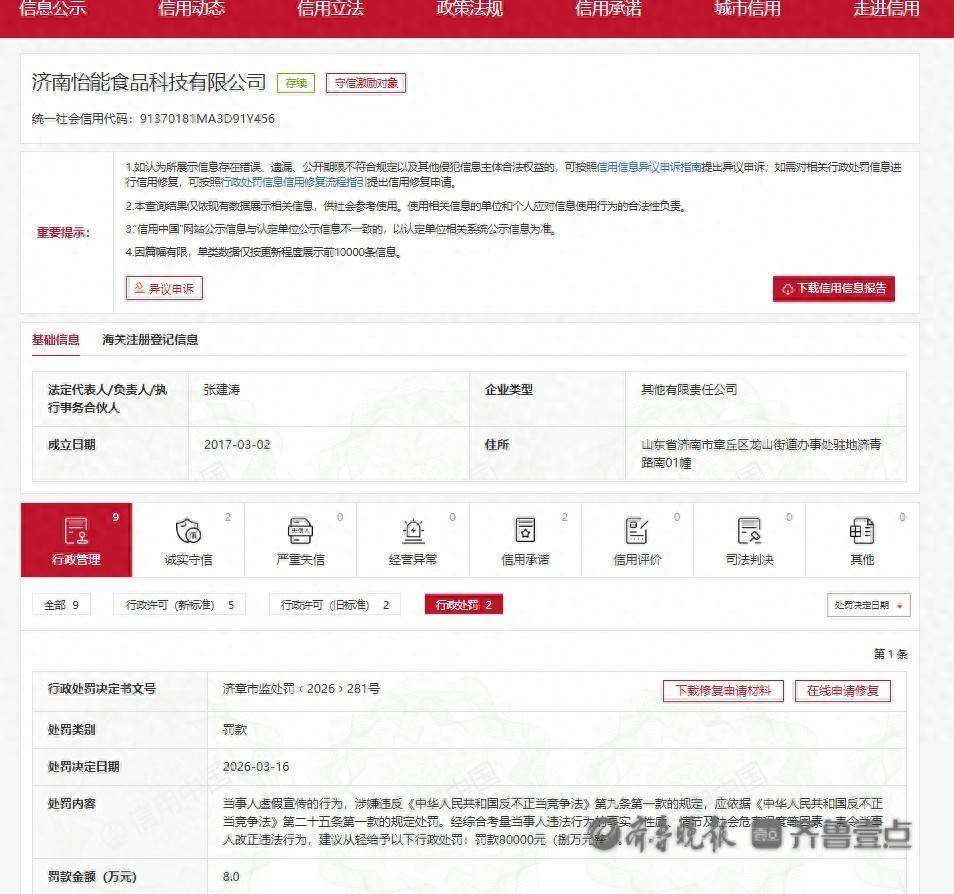Open 在线申请修复 button
Viewport: 954px width, 894px height.
[x=842, y=691]
